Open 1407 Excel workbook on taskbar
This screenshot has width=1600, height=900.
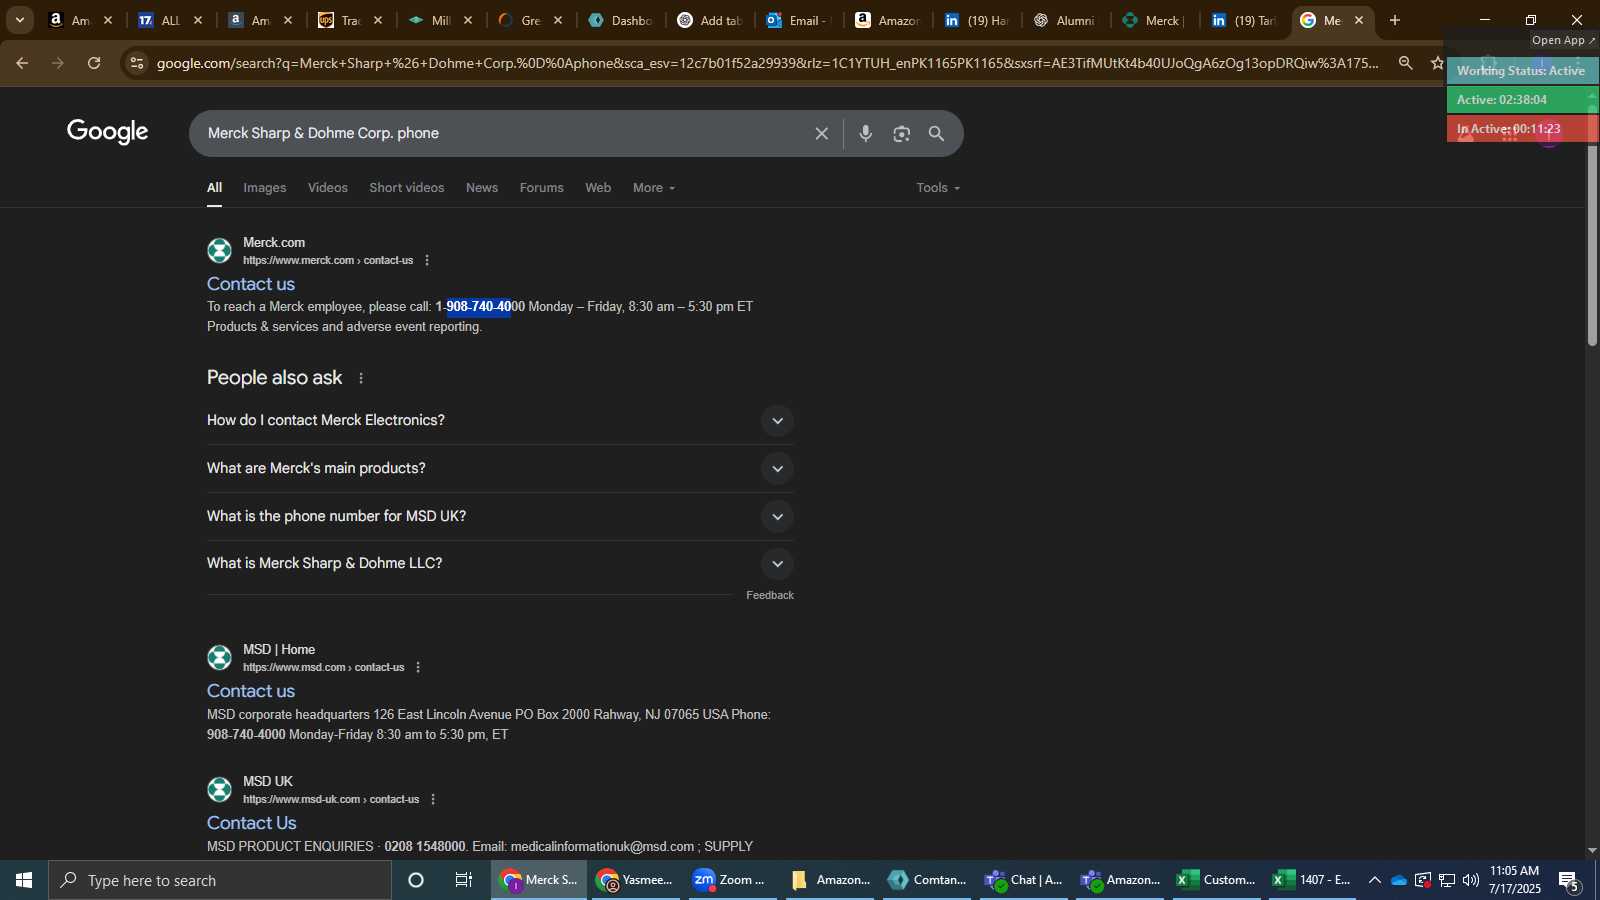pos(1311,880)
